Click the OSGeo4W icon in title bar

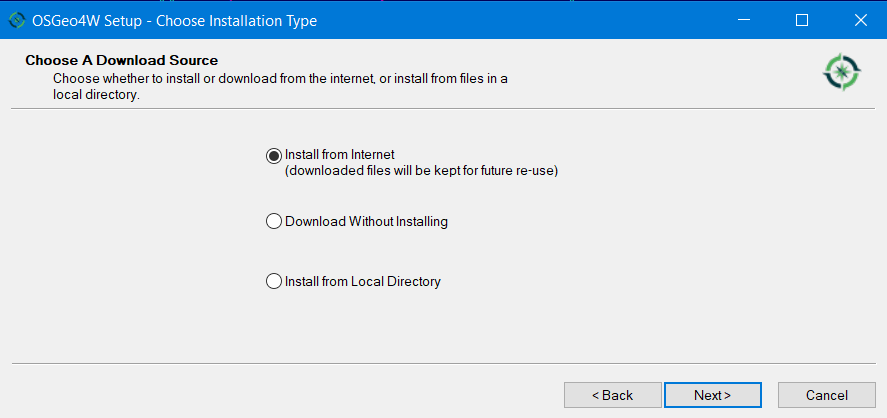tap(16, 20)
